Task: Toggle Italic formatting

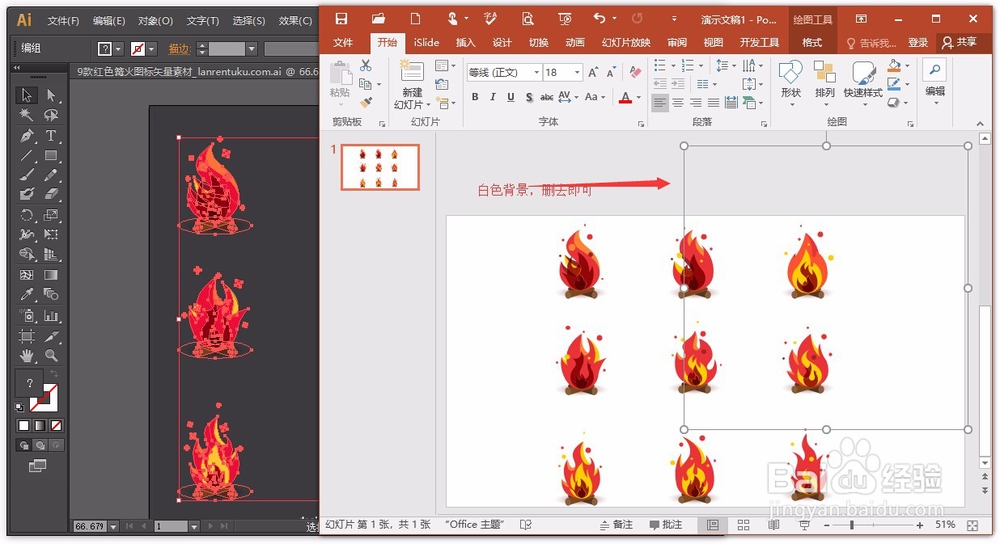Action: 492,97
